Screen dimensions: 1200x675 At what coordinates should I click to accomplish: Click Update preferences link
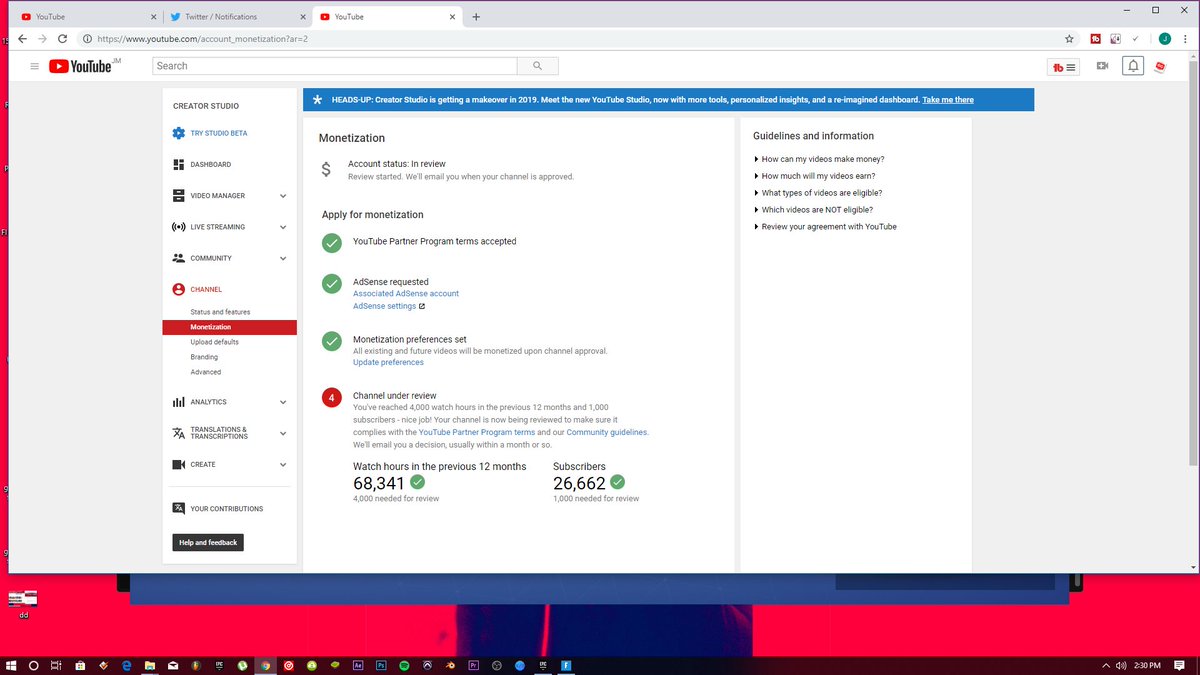(x=388, y=363)
